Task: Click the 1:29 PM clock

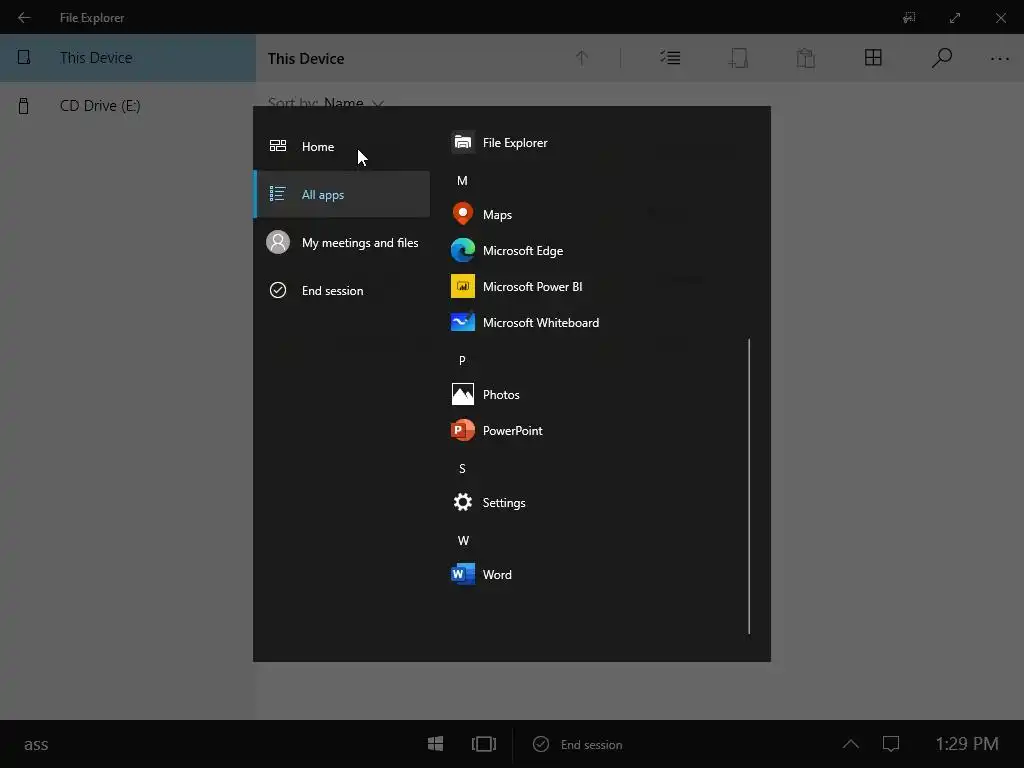Action: [967, 744]
